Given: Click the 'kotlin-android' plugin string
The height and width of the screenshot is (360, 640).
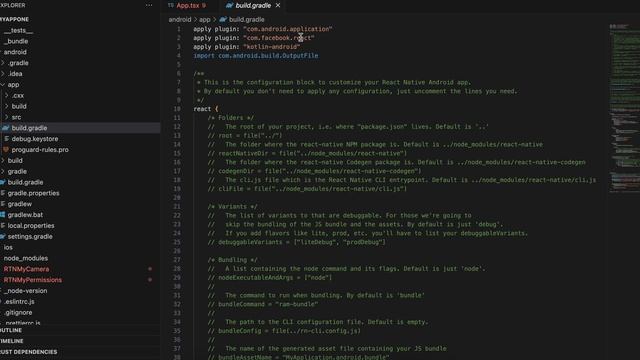Looking at the screenshot, I should tap(272, 47).
